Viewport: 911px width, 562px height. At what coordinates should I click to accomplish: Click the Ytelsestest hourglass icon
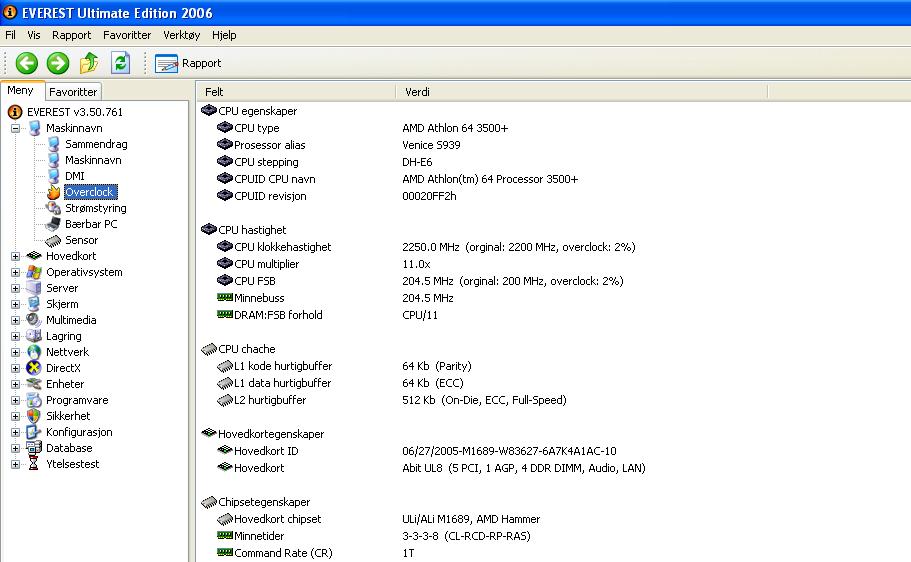click(x=34, y=464)
